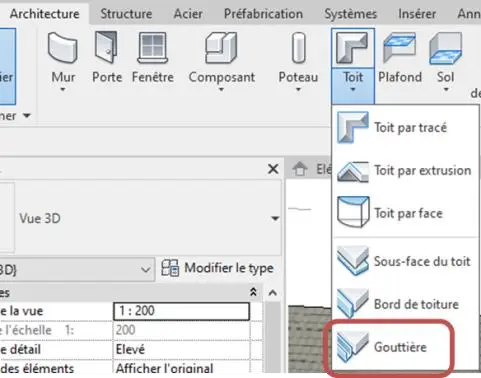Choose Sous-face du toit option
Viewport: 481px width, 378px height.
405,261
